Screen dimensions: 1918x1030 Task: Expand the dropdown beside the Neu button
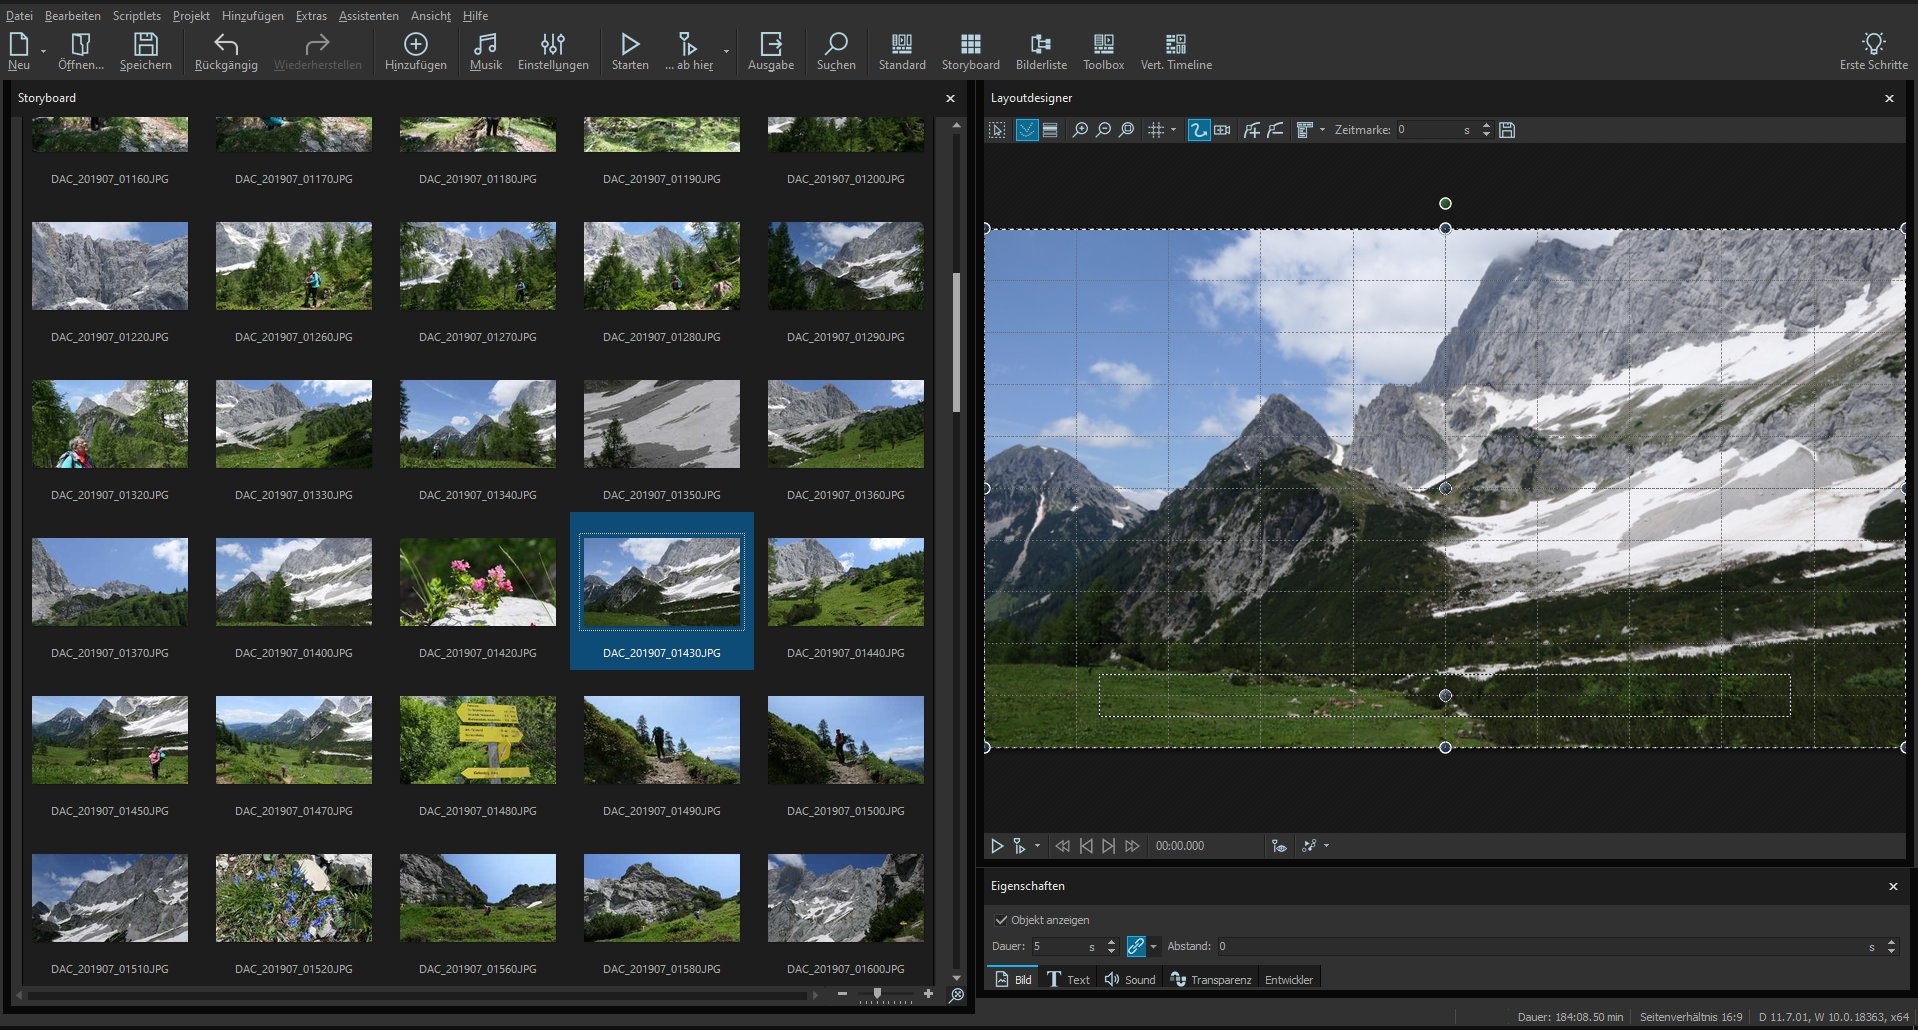(43, 51)
